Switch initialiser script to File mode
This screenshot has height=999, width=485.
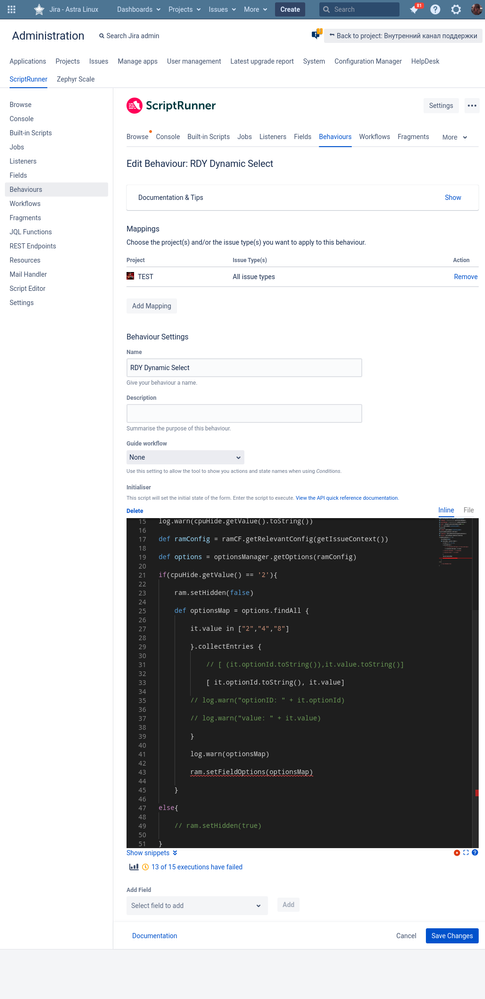click(x=468, y=510)
